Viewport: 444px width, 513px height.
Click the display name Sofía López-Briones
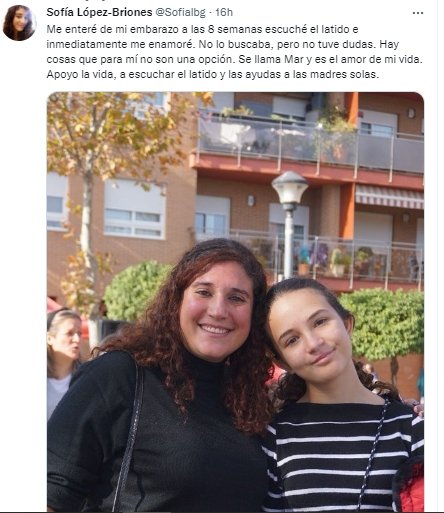pos(99,12)
